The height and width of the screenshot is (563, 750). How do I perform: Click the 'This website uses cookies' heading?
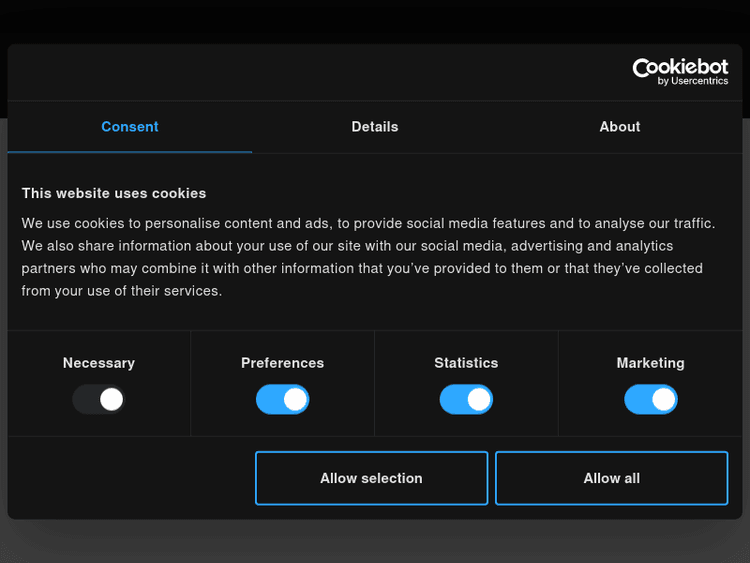click(114, 193)
